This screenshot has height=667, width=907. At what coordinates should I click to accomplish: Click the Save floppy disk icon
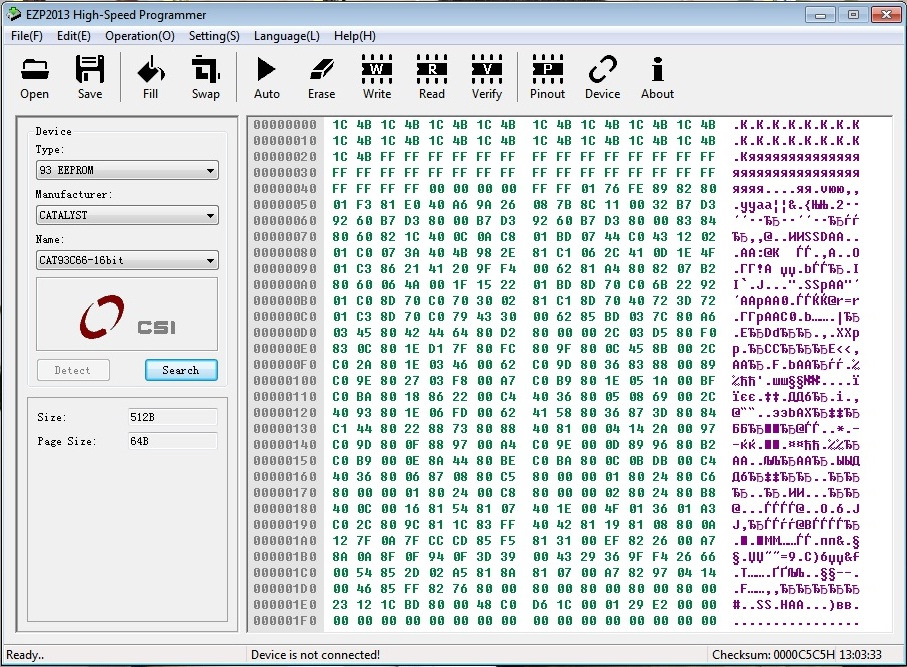pyautogui.click(x=90, y=77)
